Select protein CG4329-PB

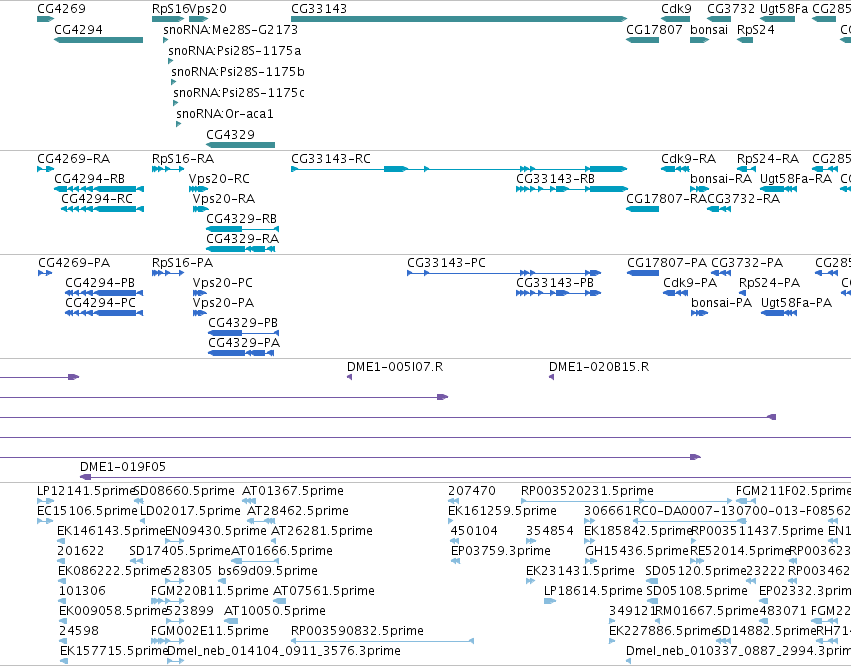244,333
